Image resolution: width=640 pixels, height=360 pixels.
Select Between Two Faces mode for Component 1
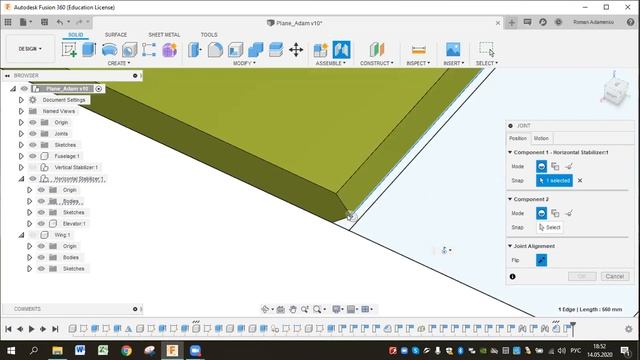pos(555,166)
